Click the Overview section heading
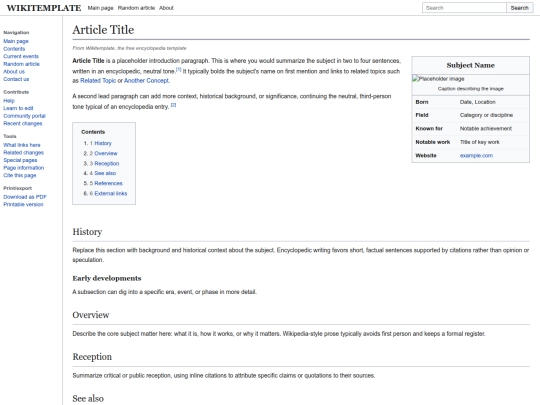The width and height of the screenshot is (540, 405). coord(91,315)
